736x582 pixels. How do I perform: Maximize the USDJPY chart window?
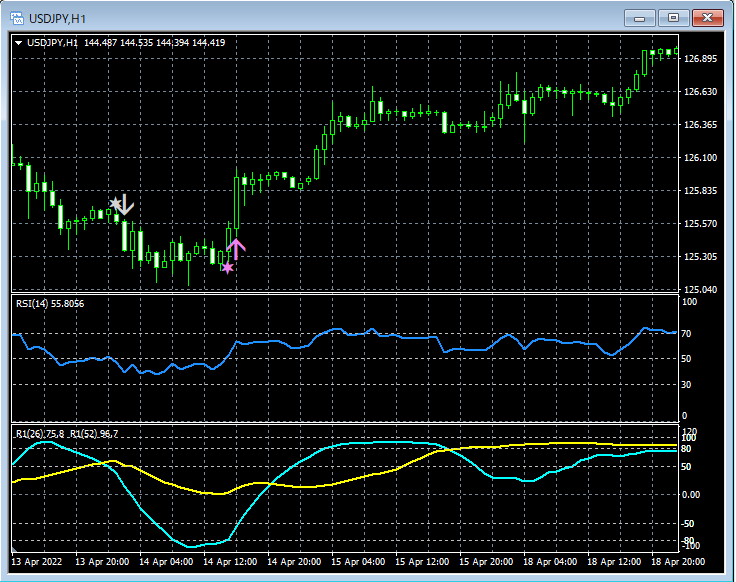tap(673, 18)
